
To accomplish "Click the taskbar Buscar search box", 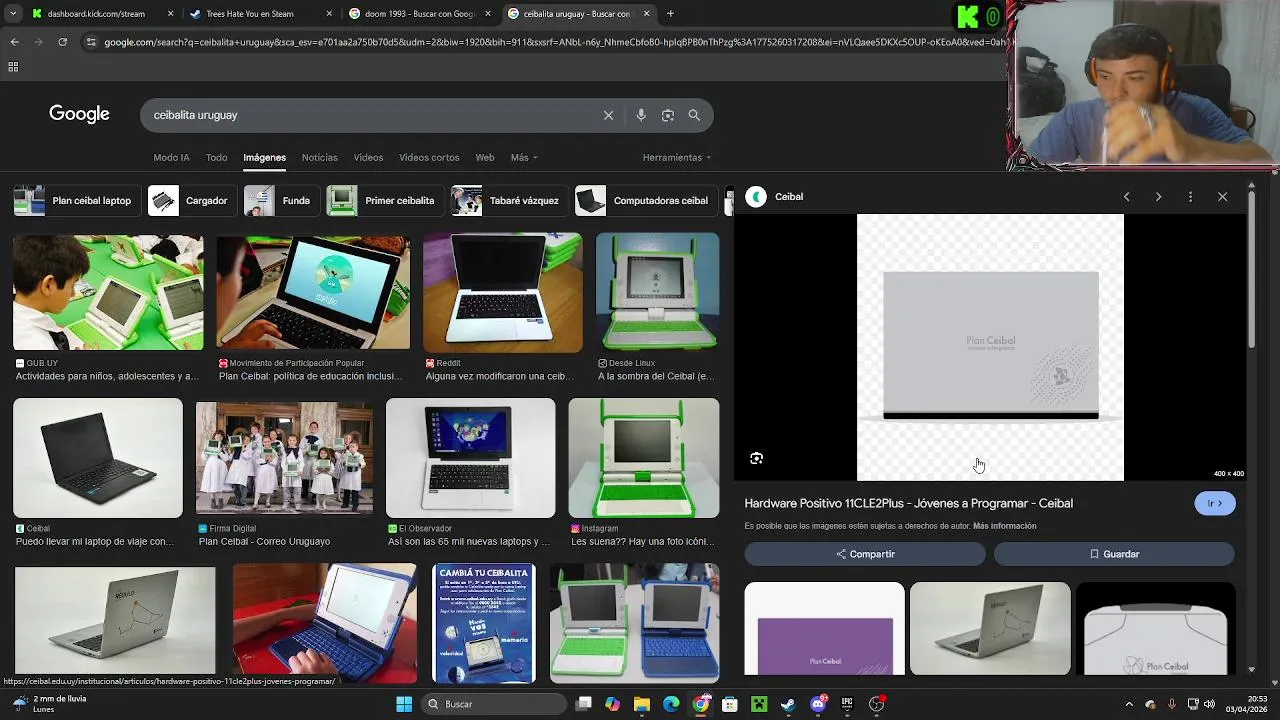I will (494, 704).
